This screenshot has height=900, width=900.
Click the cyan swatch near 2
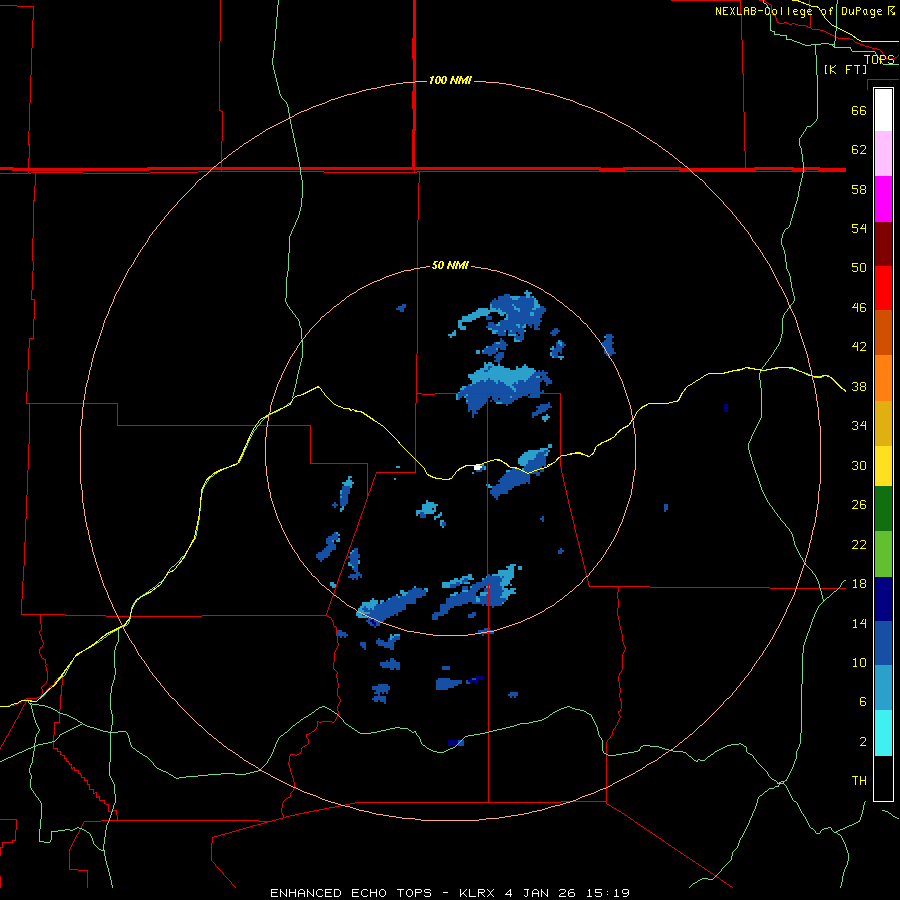883,733
